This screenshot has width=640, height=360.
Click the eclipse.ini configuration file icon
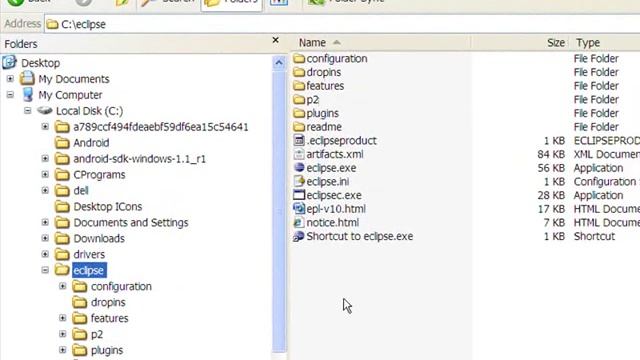tap(299, 181)
